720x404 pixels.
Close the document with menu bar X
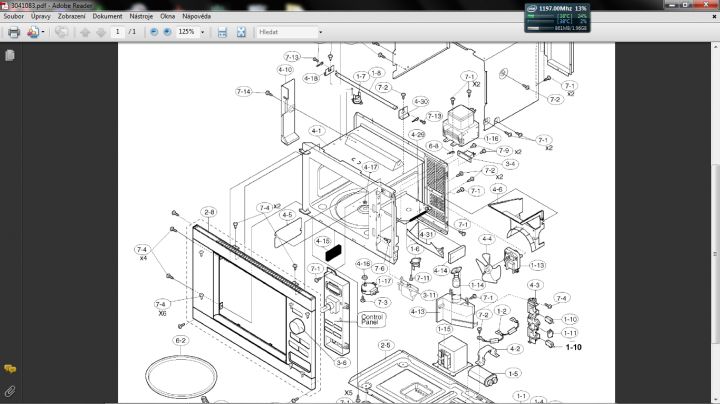(x=714, y=16)
